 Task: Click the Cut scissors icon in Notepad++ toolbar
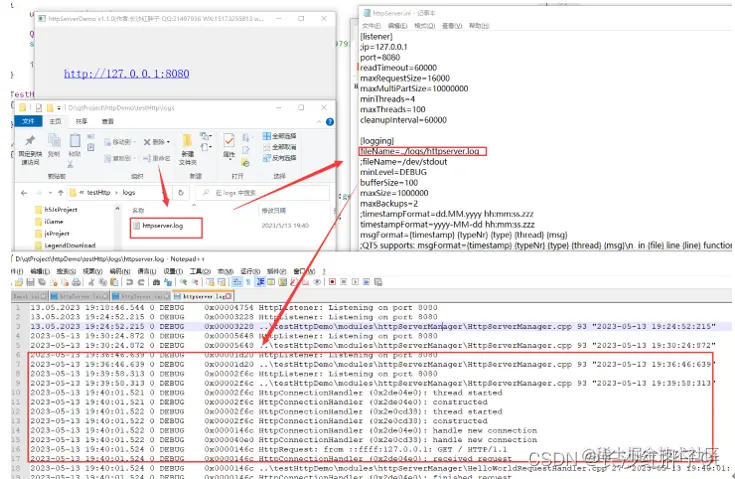91,282
